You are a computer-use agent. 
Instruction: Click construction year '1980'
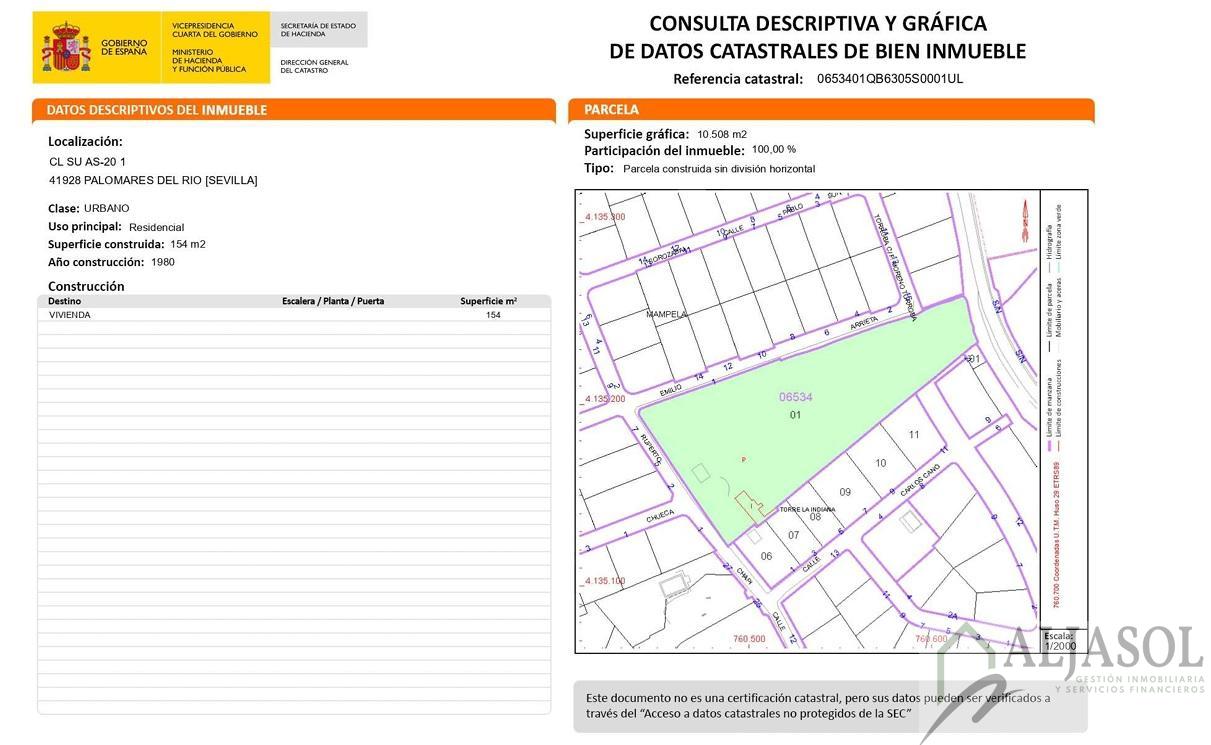tap(163, 262)
